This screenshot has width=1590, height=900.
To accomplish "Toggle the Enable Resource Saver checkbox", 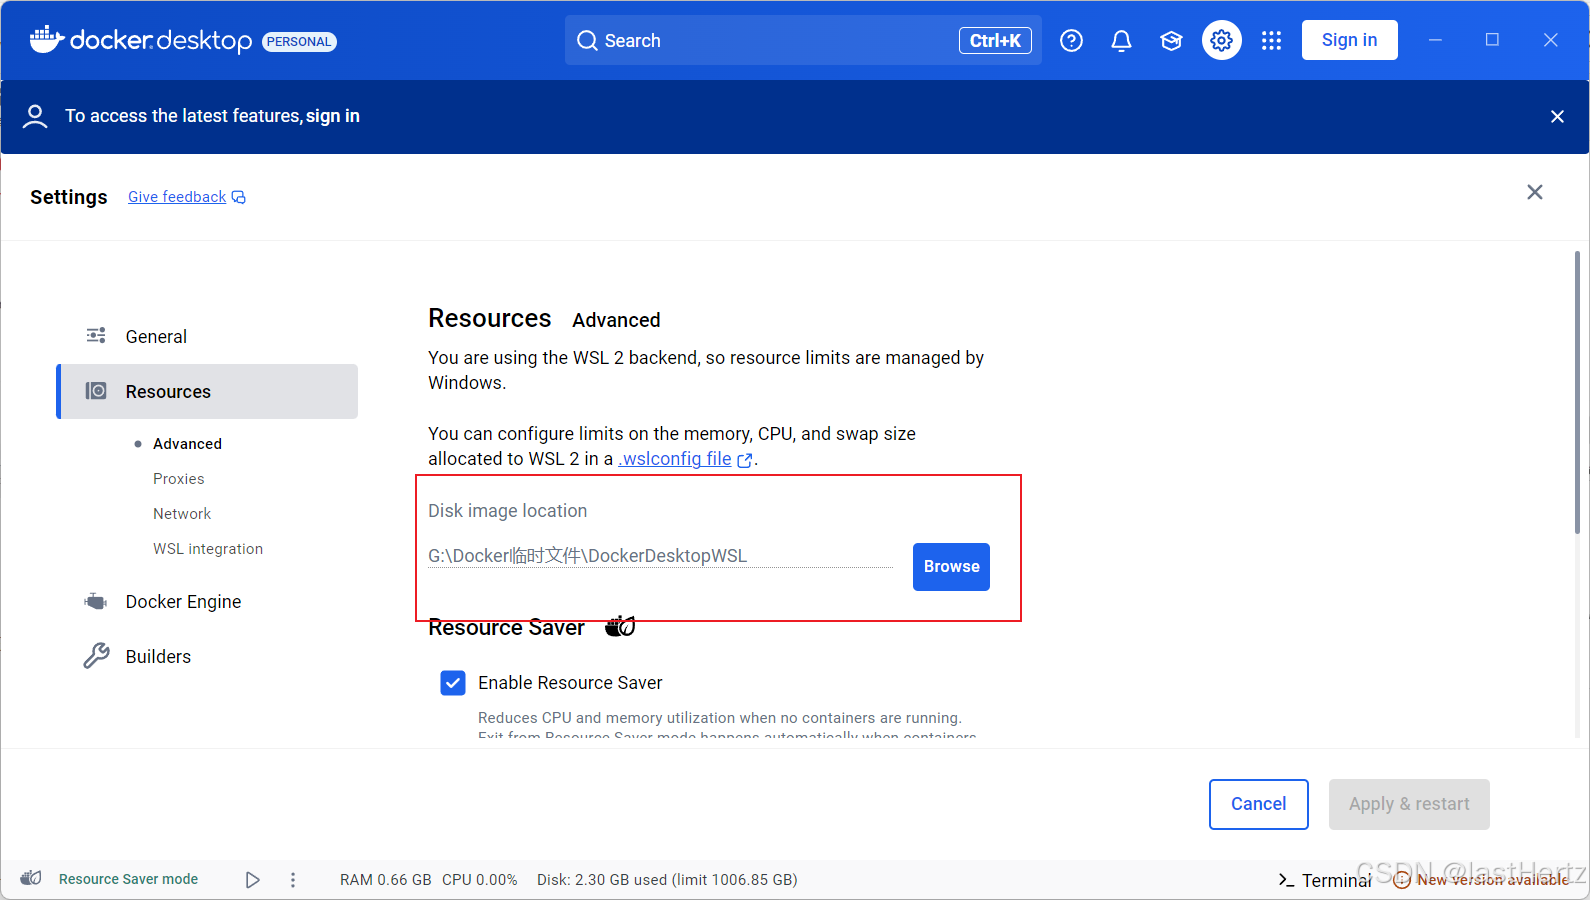I will coord(453,683).
